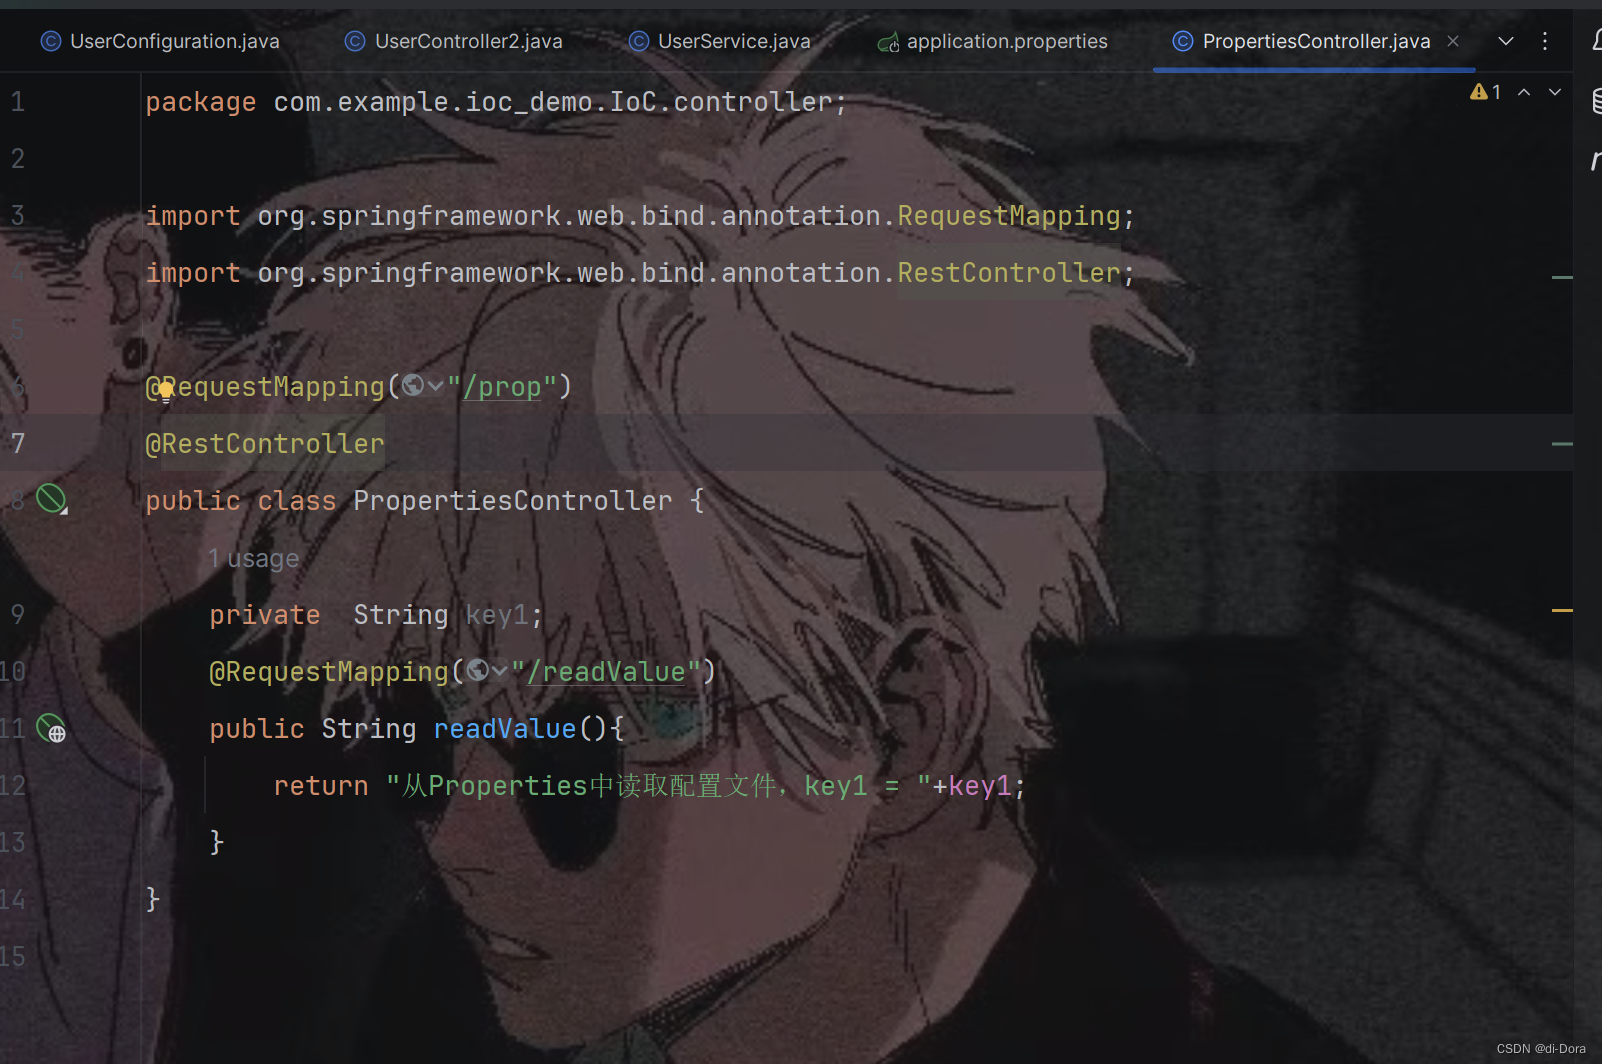Click the RequestMapping import name
This screenshot has height=1064, width=1602.
(x=1009, y=216)
